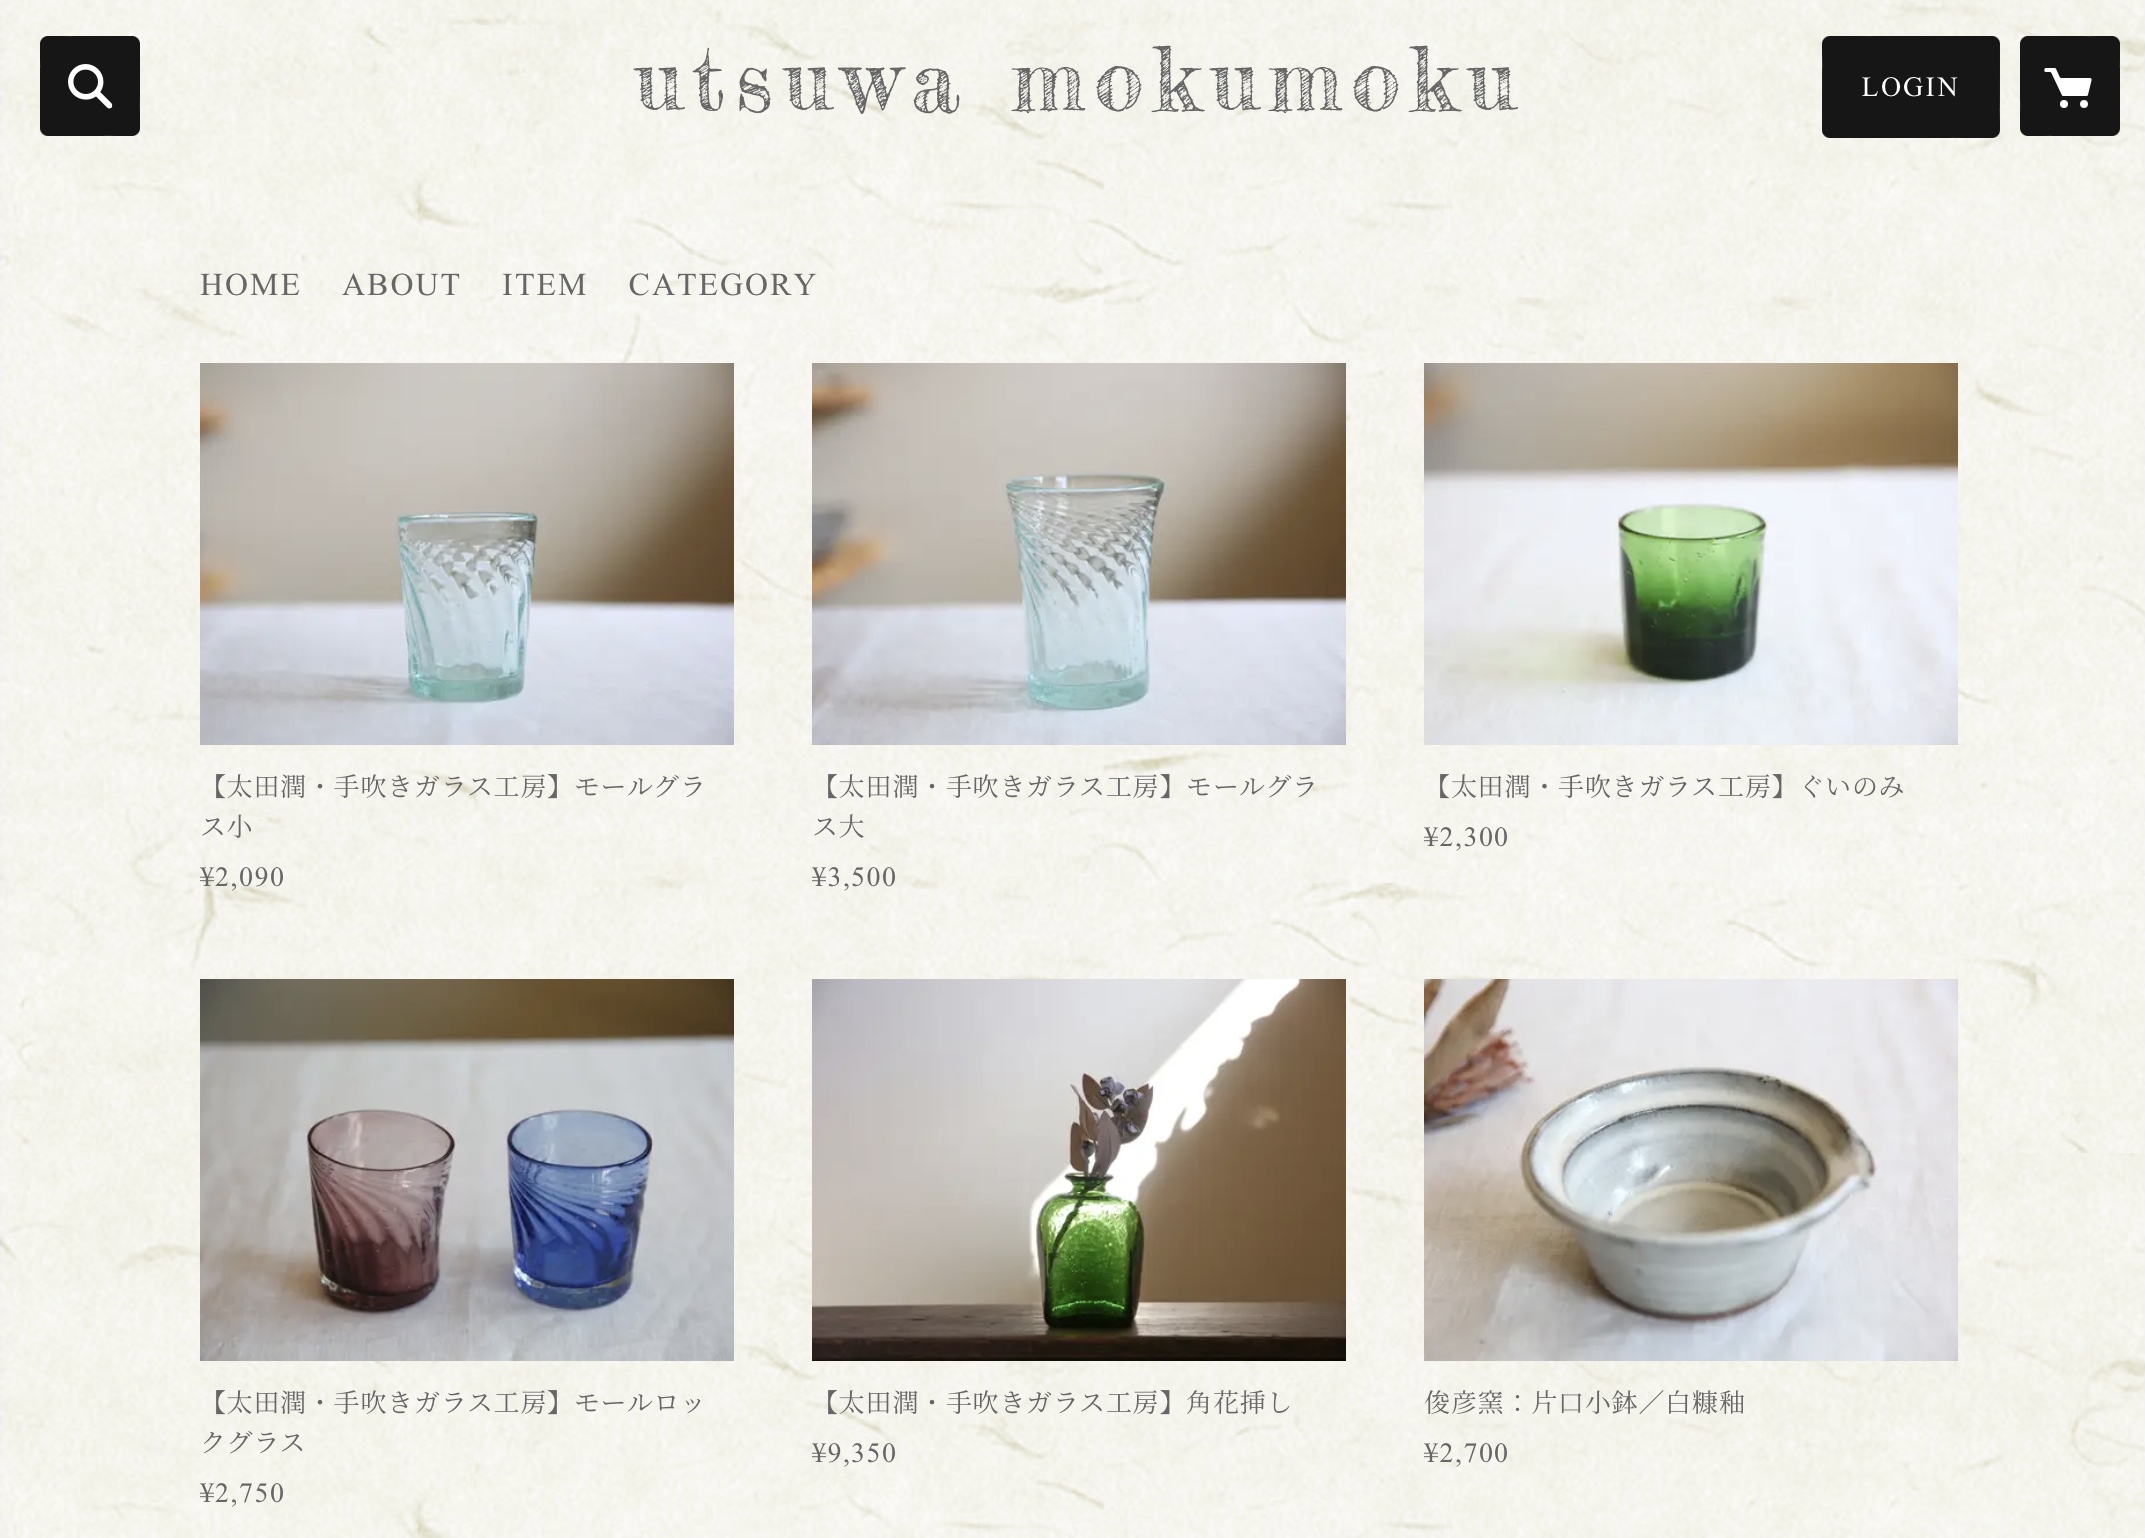View the green sake cup photo
Image resolution: width=2145 pixels, height=1538 pixels.
point(1691,554)
